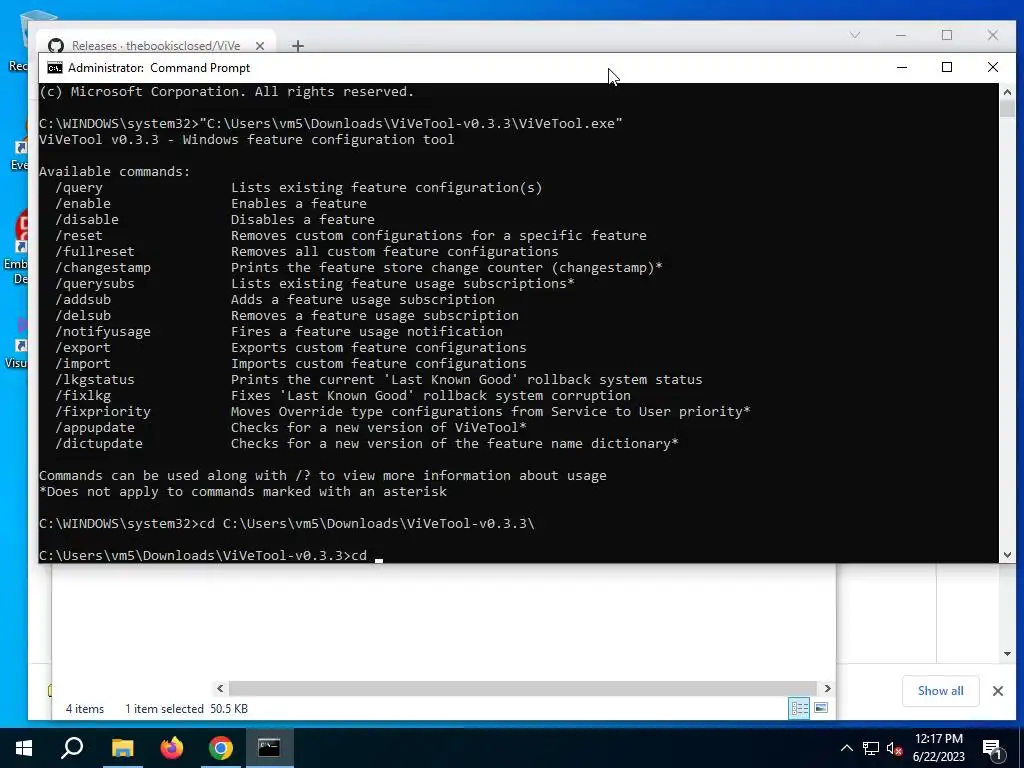This screenshot has width=1024, height=768.
Task: Click the 'Available commands:' heading text
Action: pos(114,172)
